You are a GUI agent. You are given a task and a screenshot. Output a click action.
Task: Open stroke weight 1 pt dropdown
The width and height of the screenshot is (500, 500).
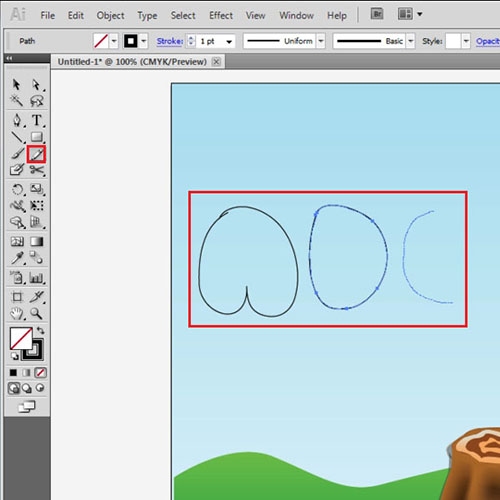coord(229,41)
